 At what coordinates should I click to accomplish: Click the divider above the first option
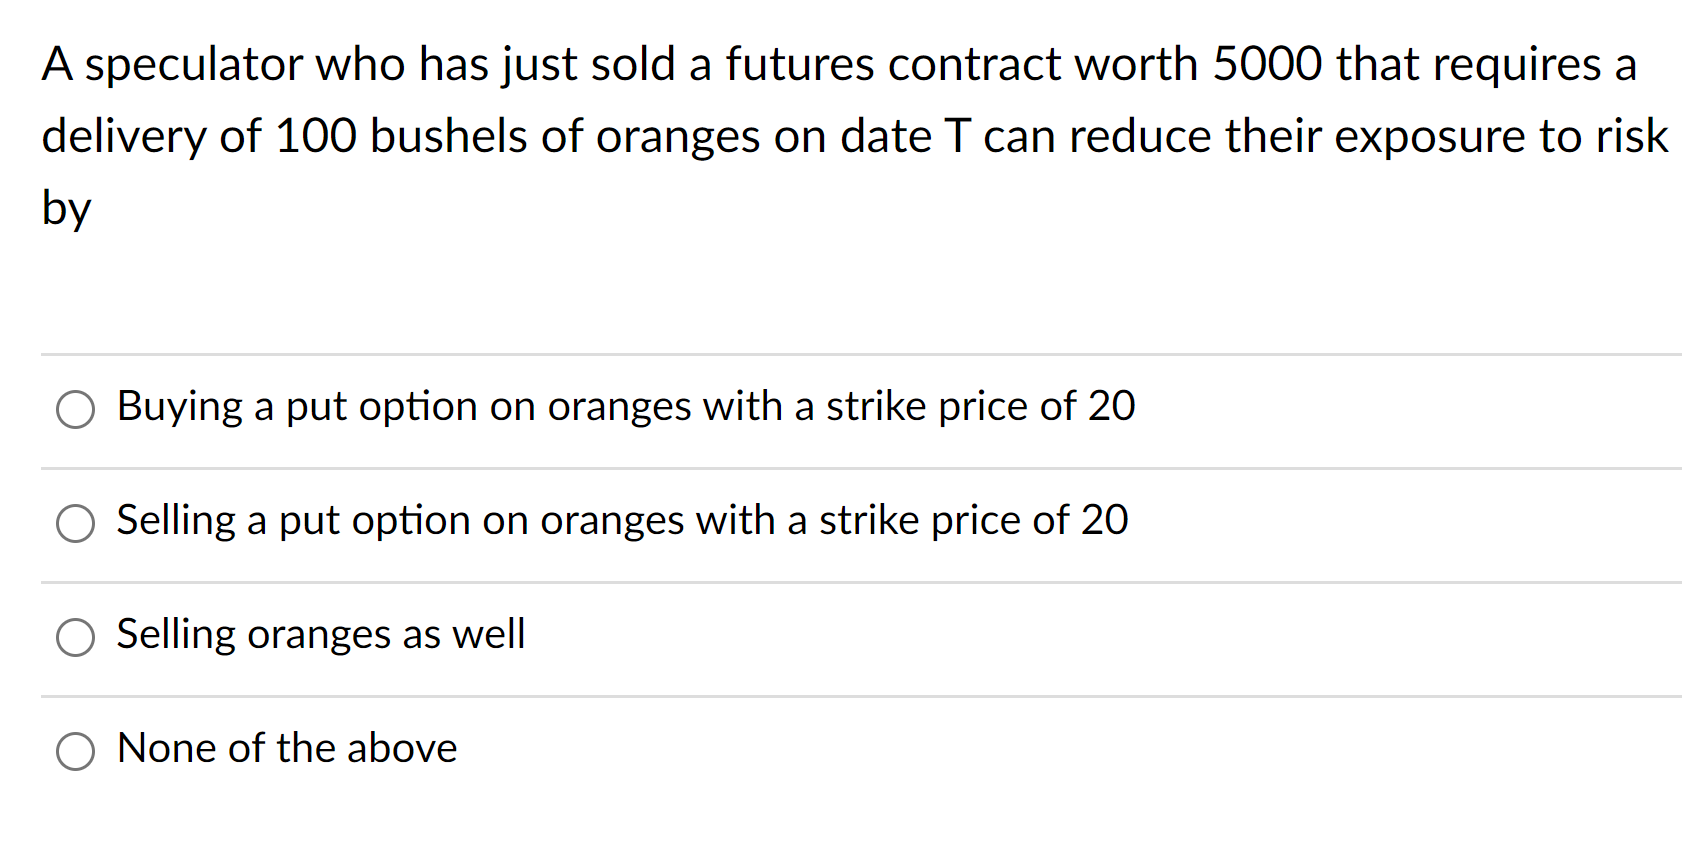click(x=846, y=354)
